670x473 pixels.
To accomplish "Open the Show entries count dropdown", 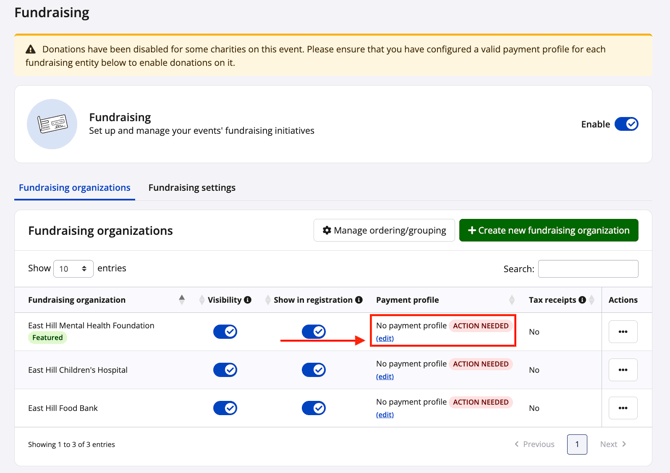I will pos(73,269).
